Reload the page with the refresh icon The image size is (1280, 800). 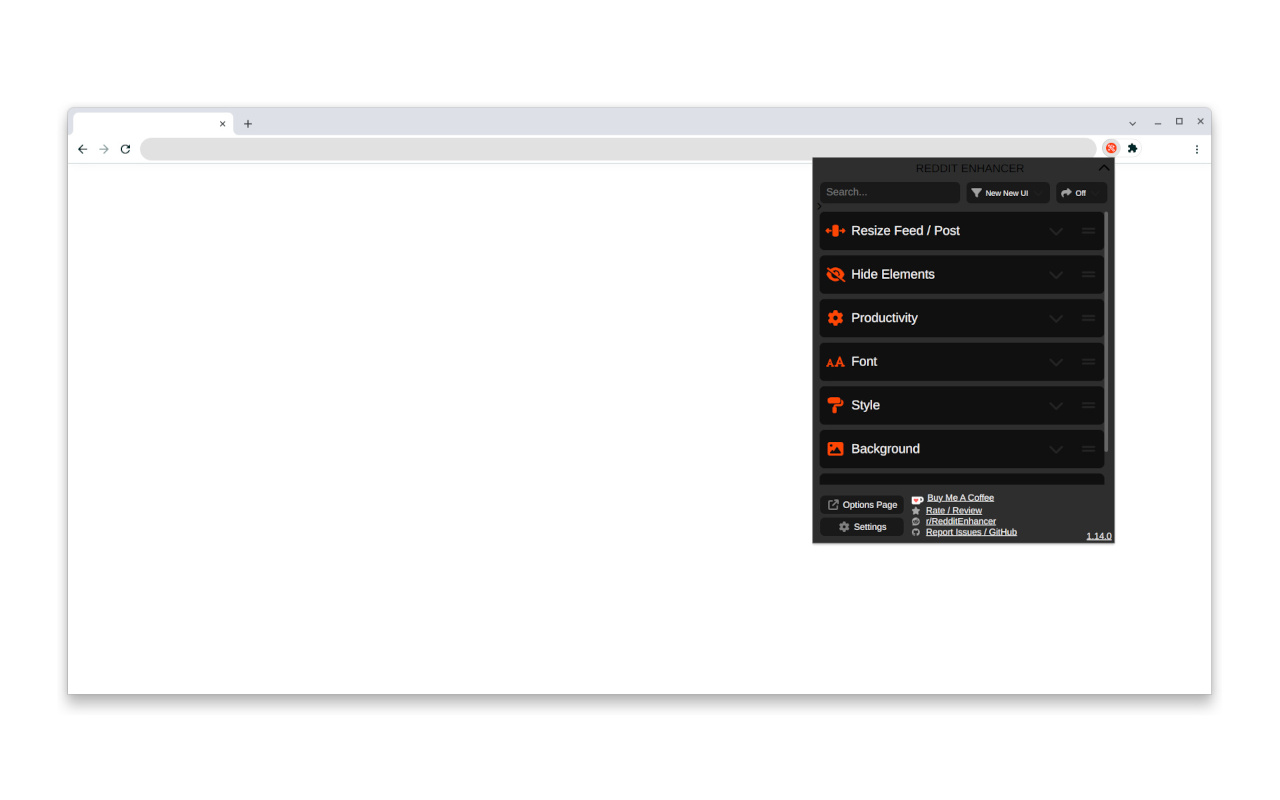tap(125, 149)
